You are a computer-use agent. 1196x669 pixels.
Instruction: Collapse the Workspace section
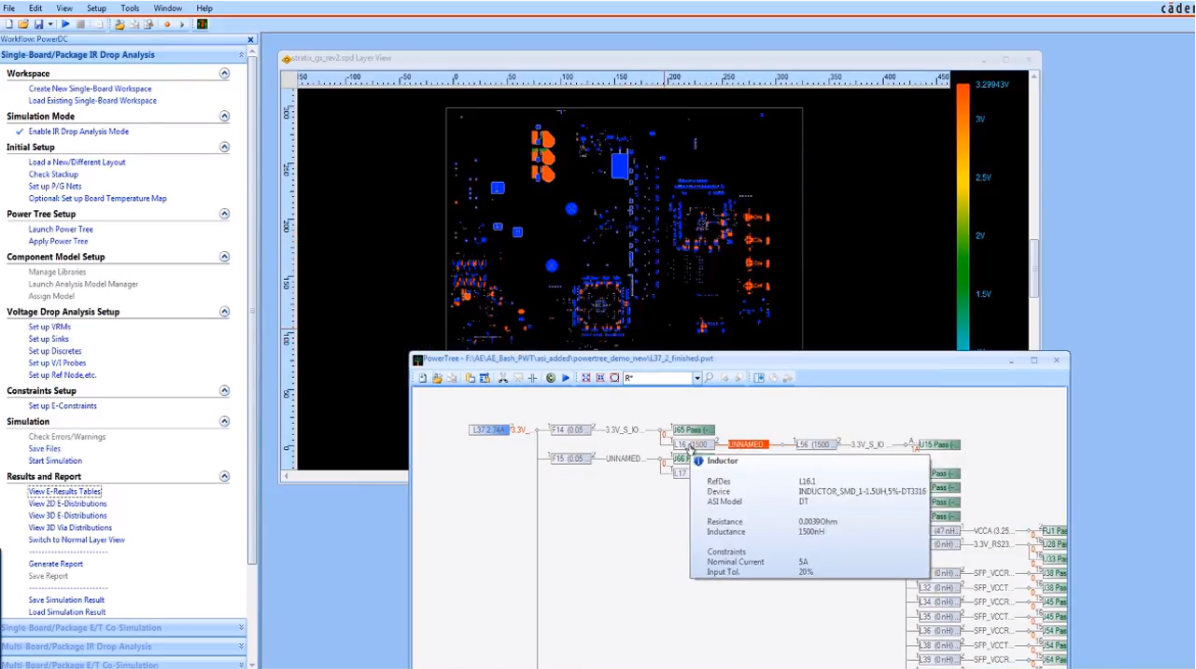pyautogui.click(x=224, y=73)
